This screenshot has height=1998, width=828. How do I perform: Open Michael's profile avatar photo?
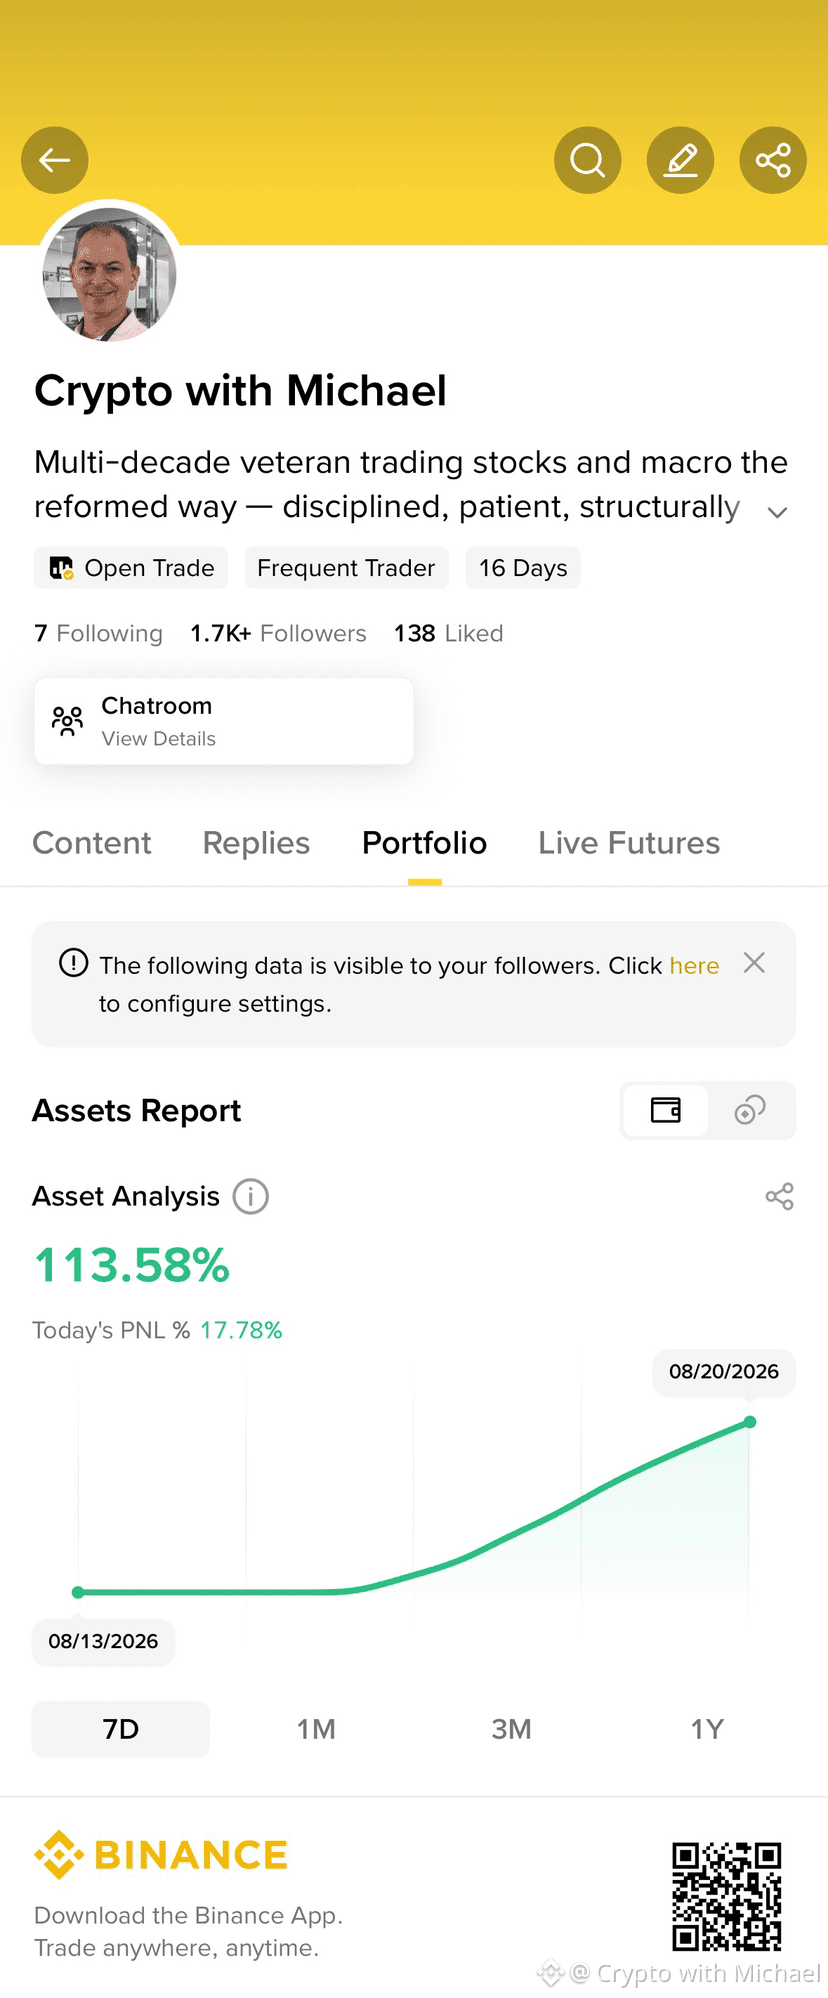click(110, 274)
